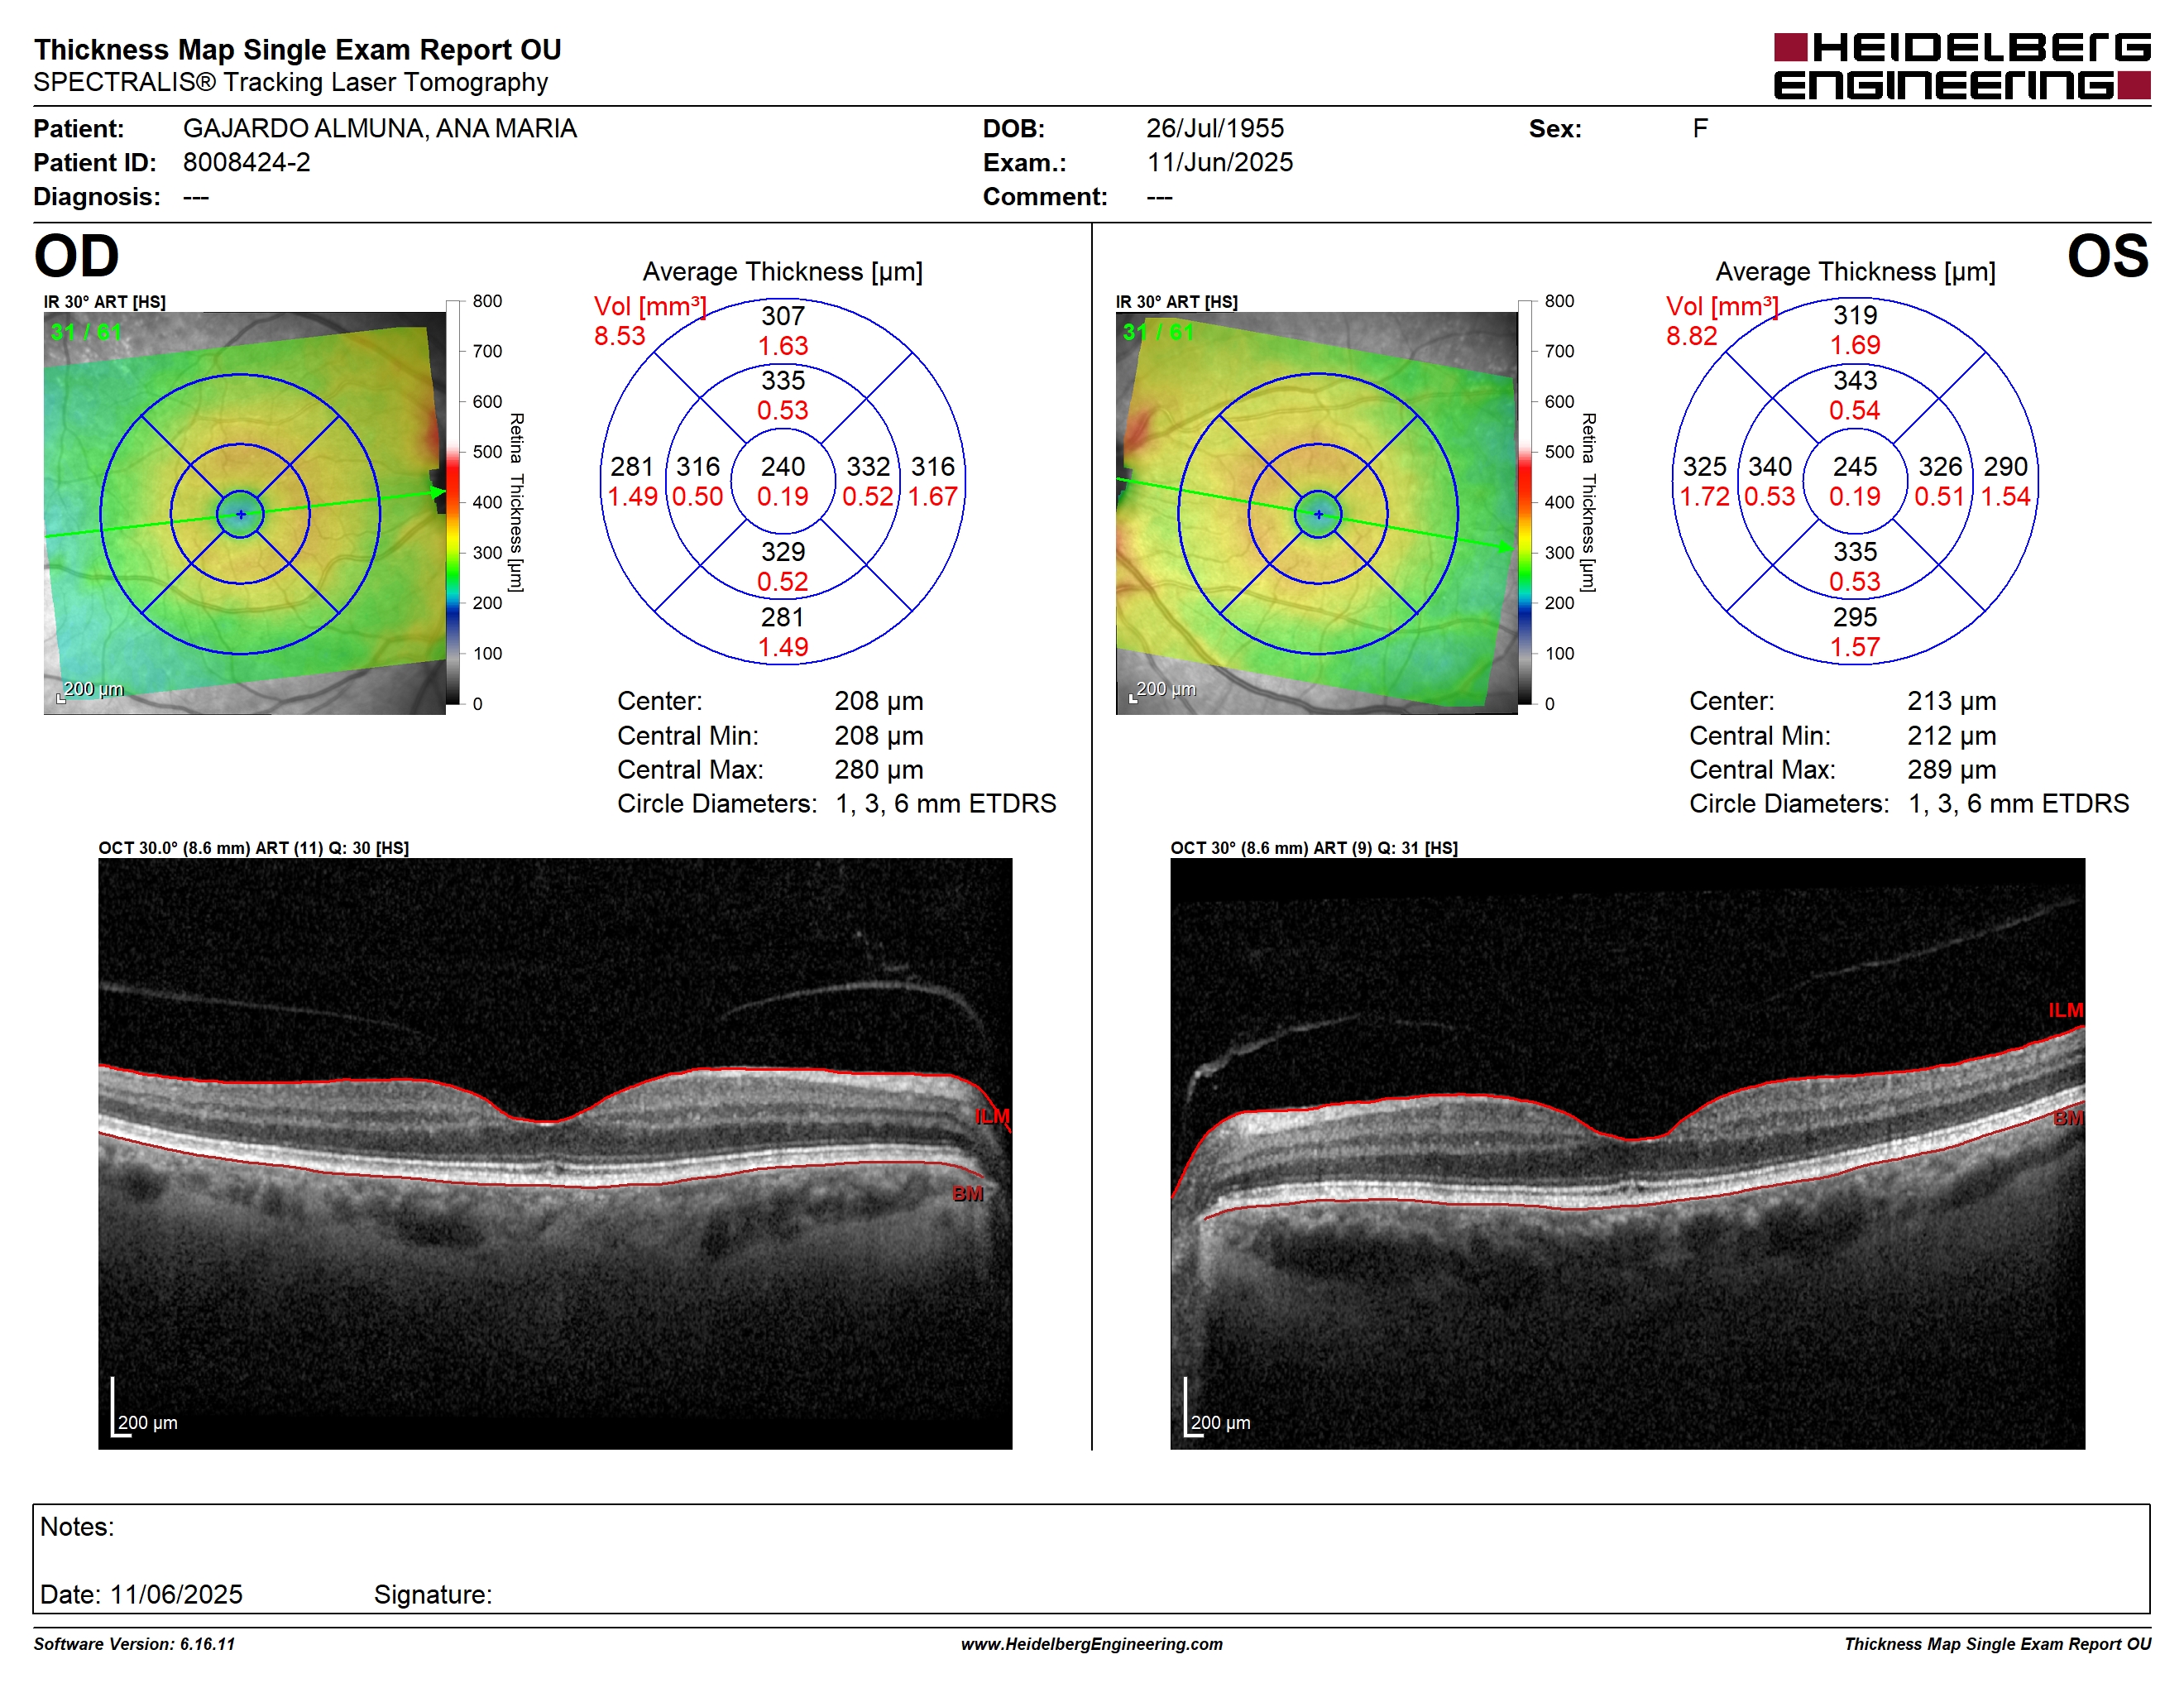The width and height of the screenshot is (2184, 1688).
Task: Click DOB value 26/Jul/1955
Action: click(1215, 129)
